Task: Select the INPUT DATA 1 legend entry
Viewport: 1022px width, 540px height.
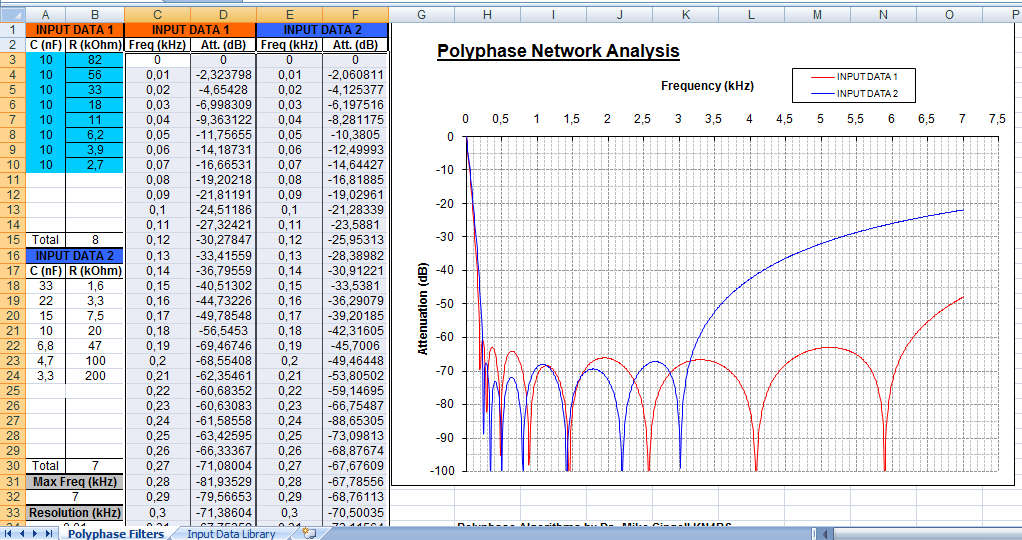Action: (x=854, y=77)
